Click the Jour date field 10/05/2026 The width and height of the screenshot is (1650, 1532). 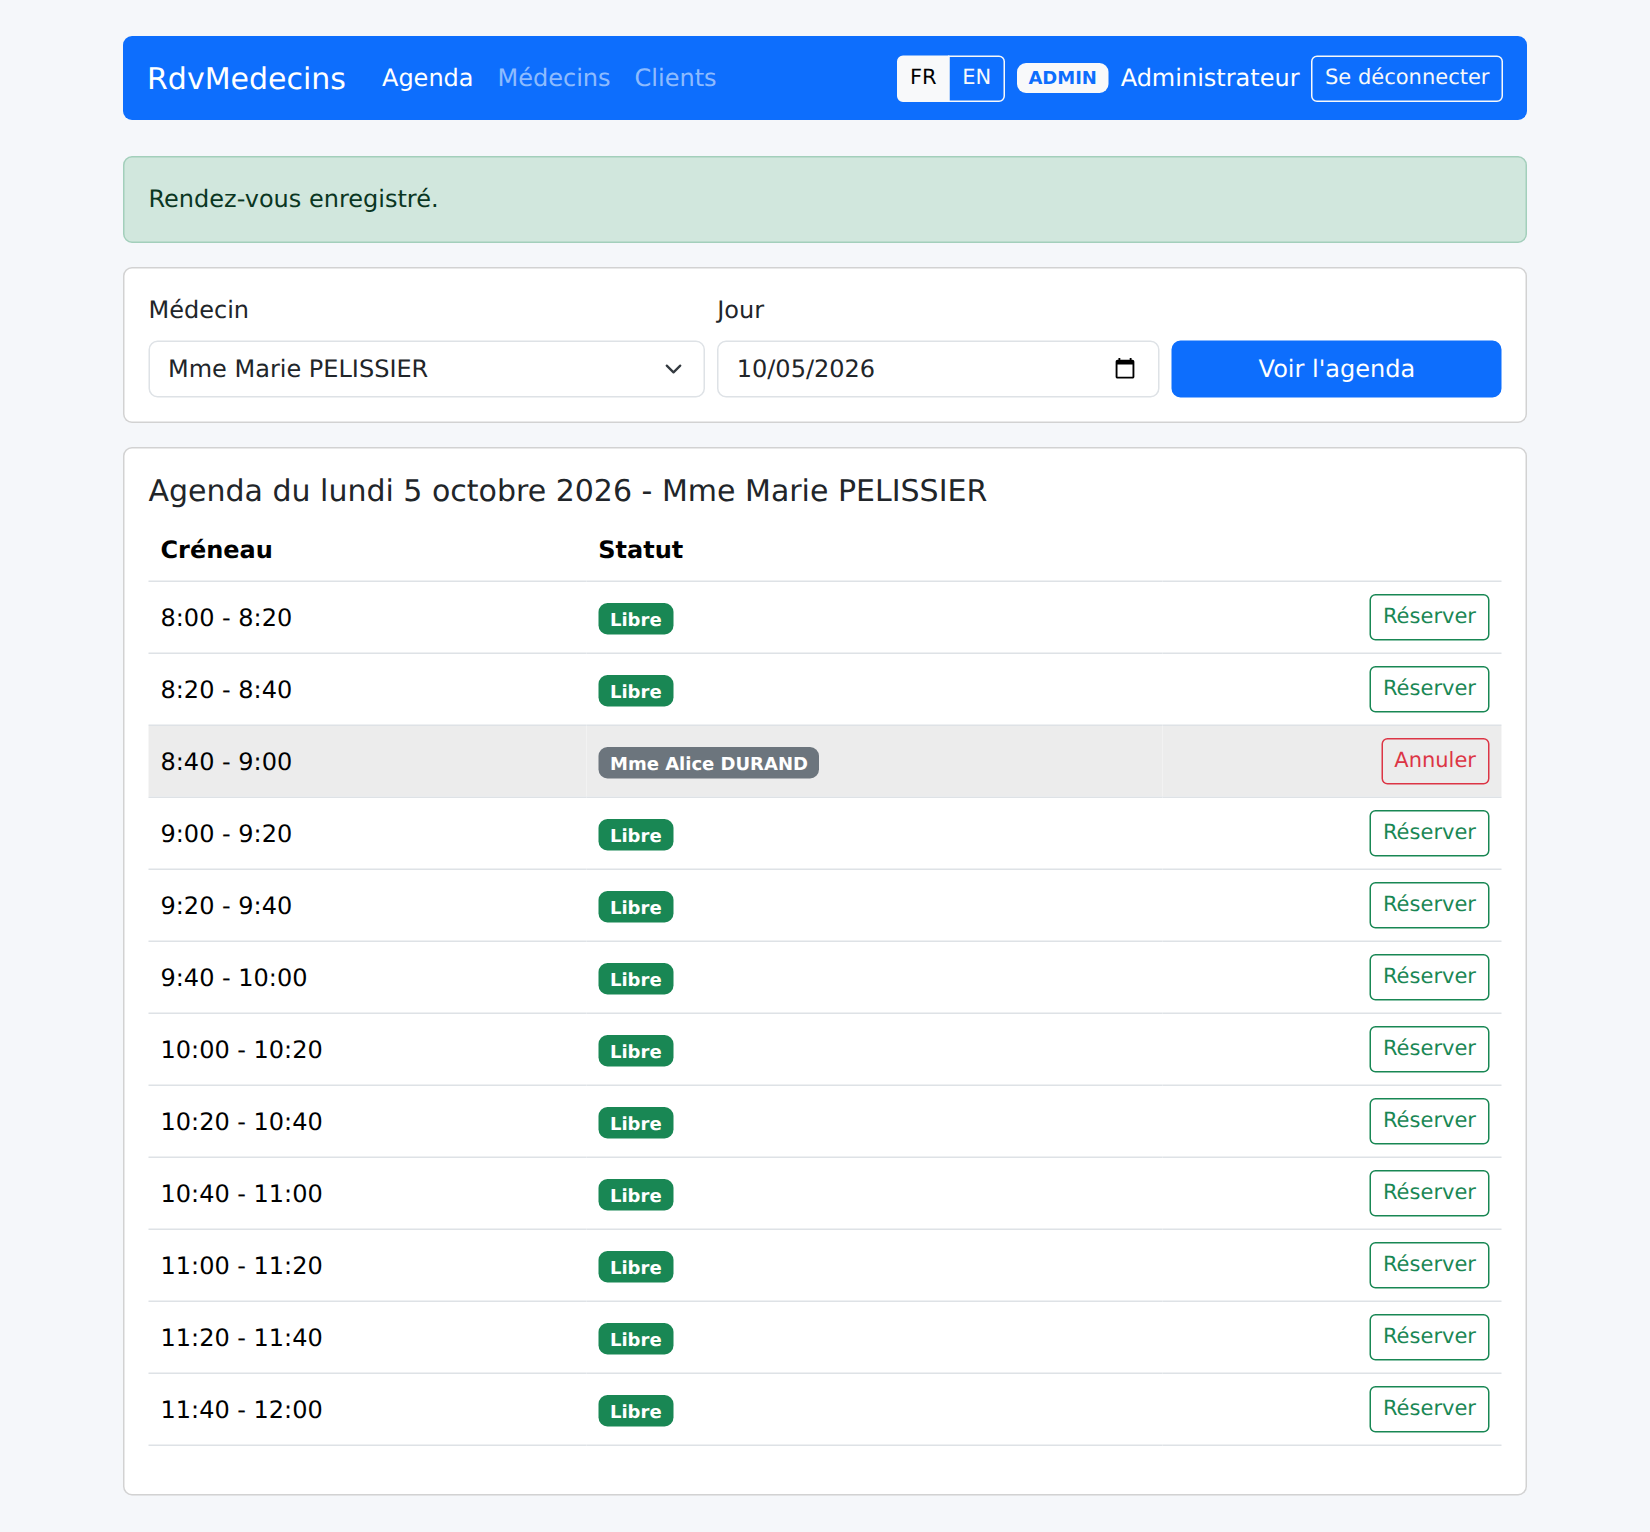coord(937,369)
